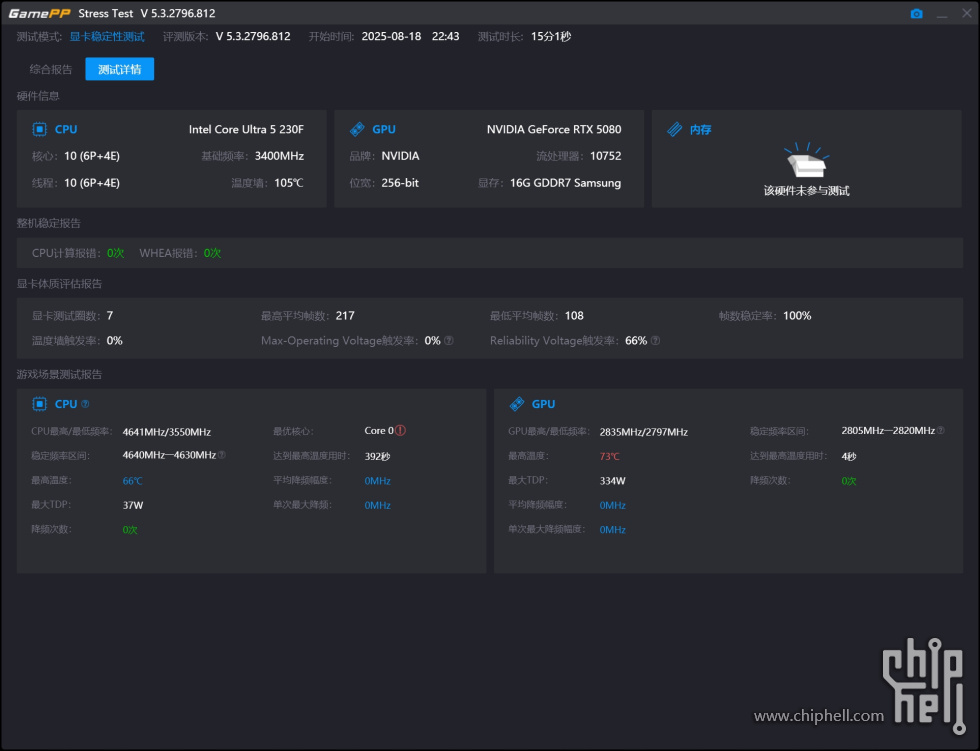This screenshot has height=751, width=980.
Task: Click the GPU 最大TDP 334W value
Action: pyautogui.click(x=612, y=481)
